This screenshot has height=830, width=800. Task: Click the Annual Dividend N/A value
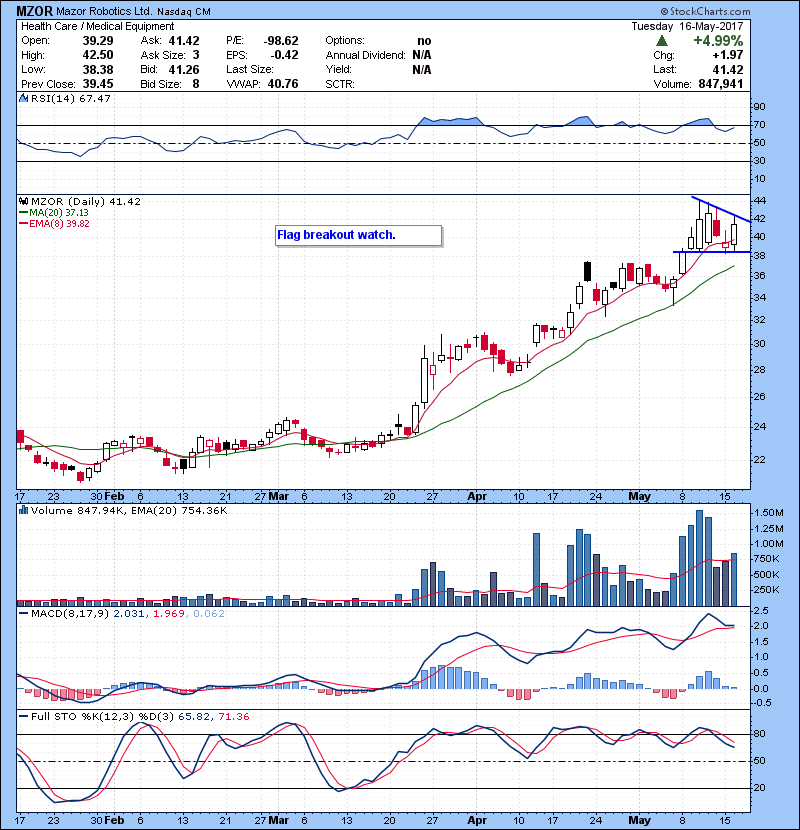click(421, 55)
